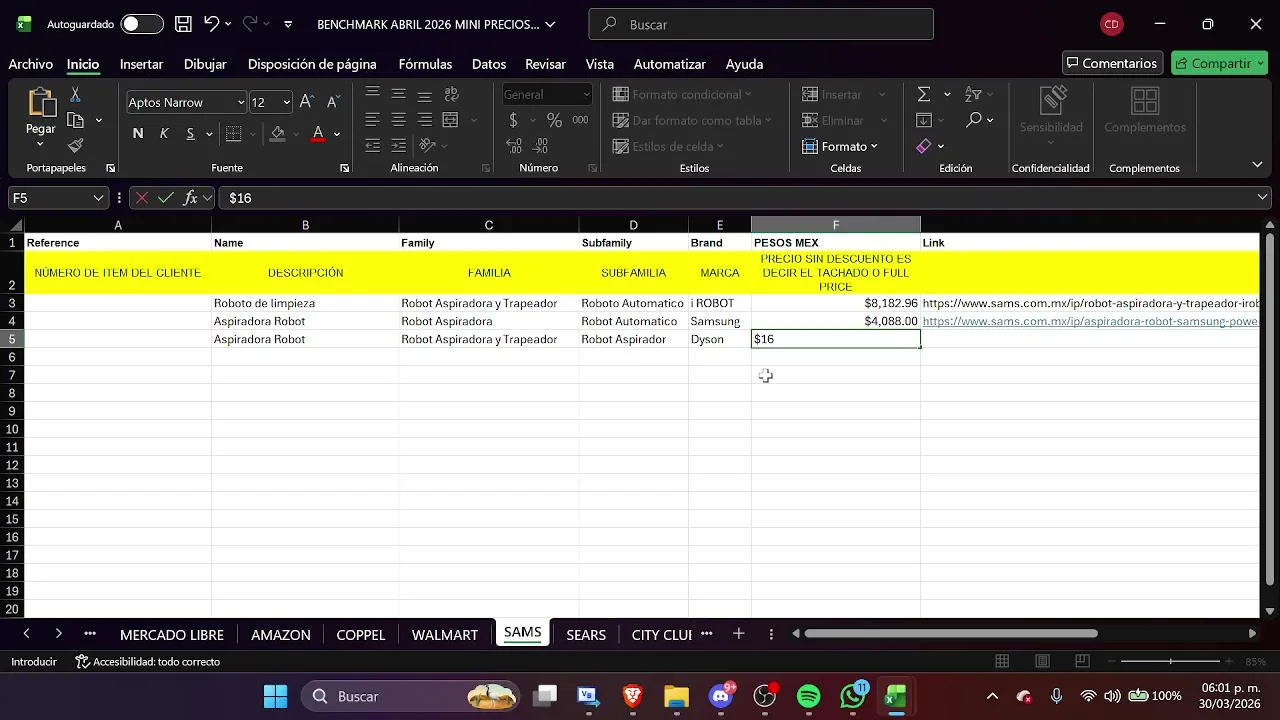This screenshot has width=1280, height=720.
Task: Click the horizontal scrollbar thumb
Action: pos(950,633)
